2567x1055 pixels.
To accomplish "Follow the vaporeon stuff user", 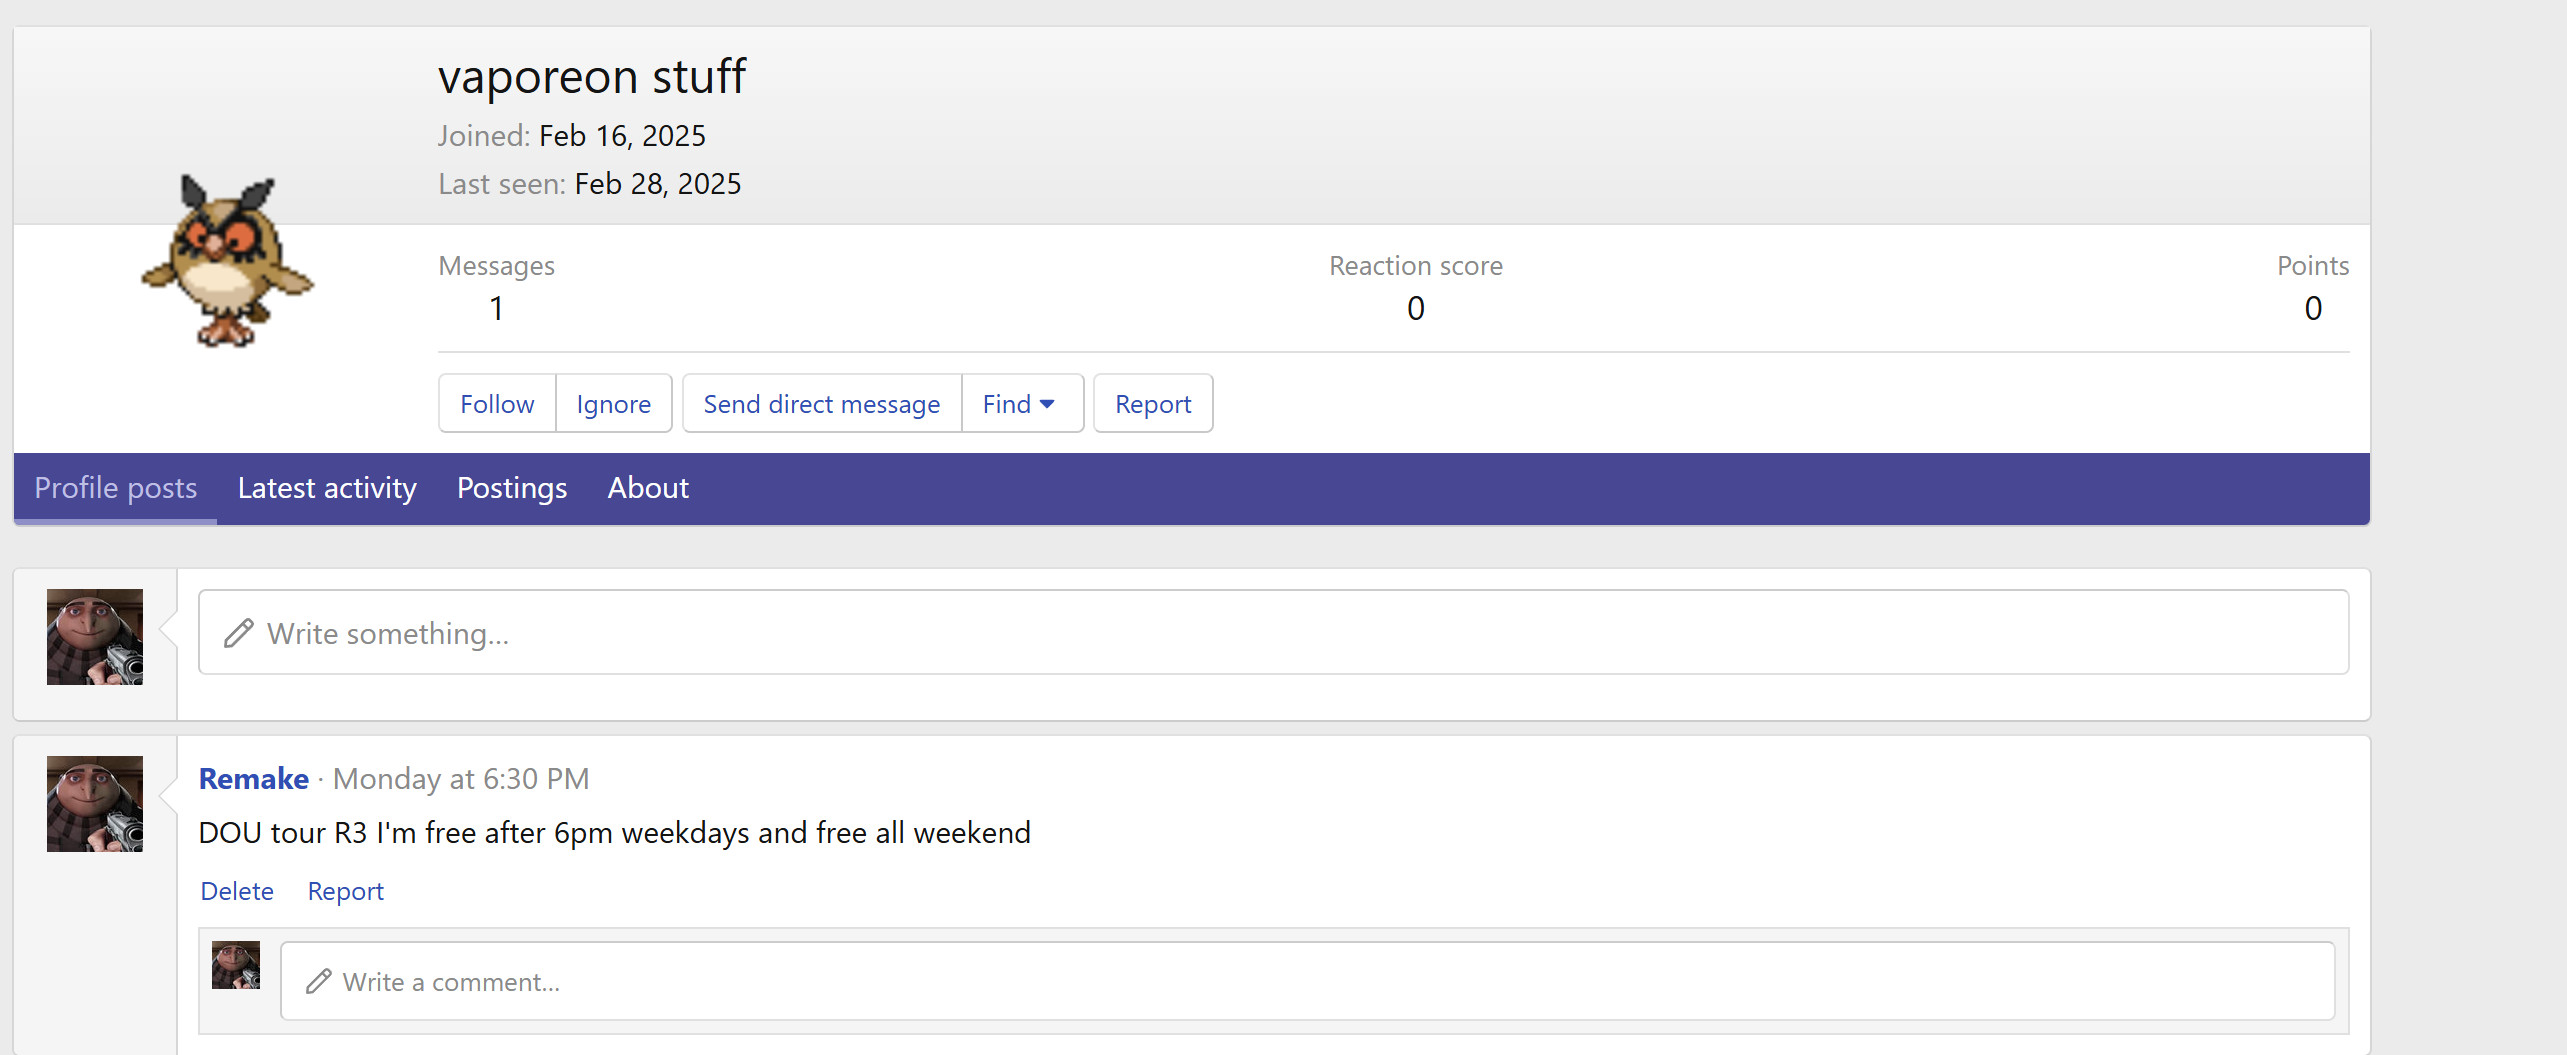I will pyautogui.click(x=497, y=404).
